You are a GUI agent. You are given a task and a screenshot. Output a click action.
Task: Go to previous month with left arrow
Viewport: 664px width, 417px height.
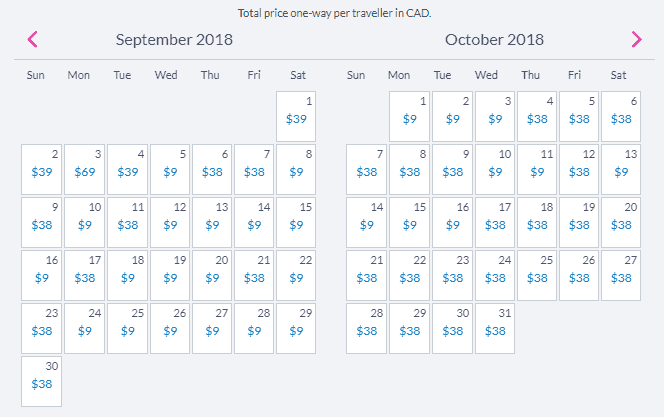click(33, 39)
